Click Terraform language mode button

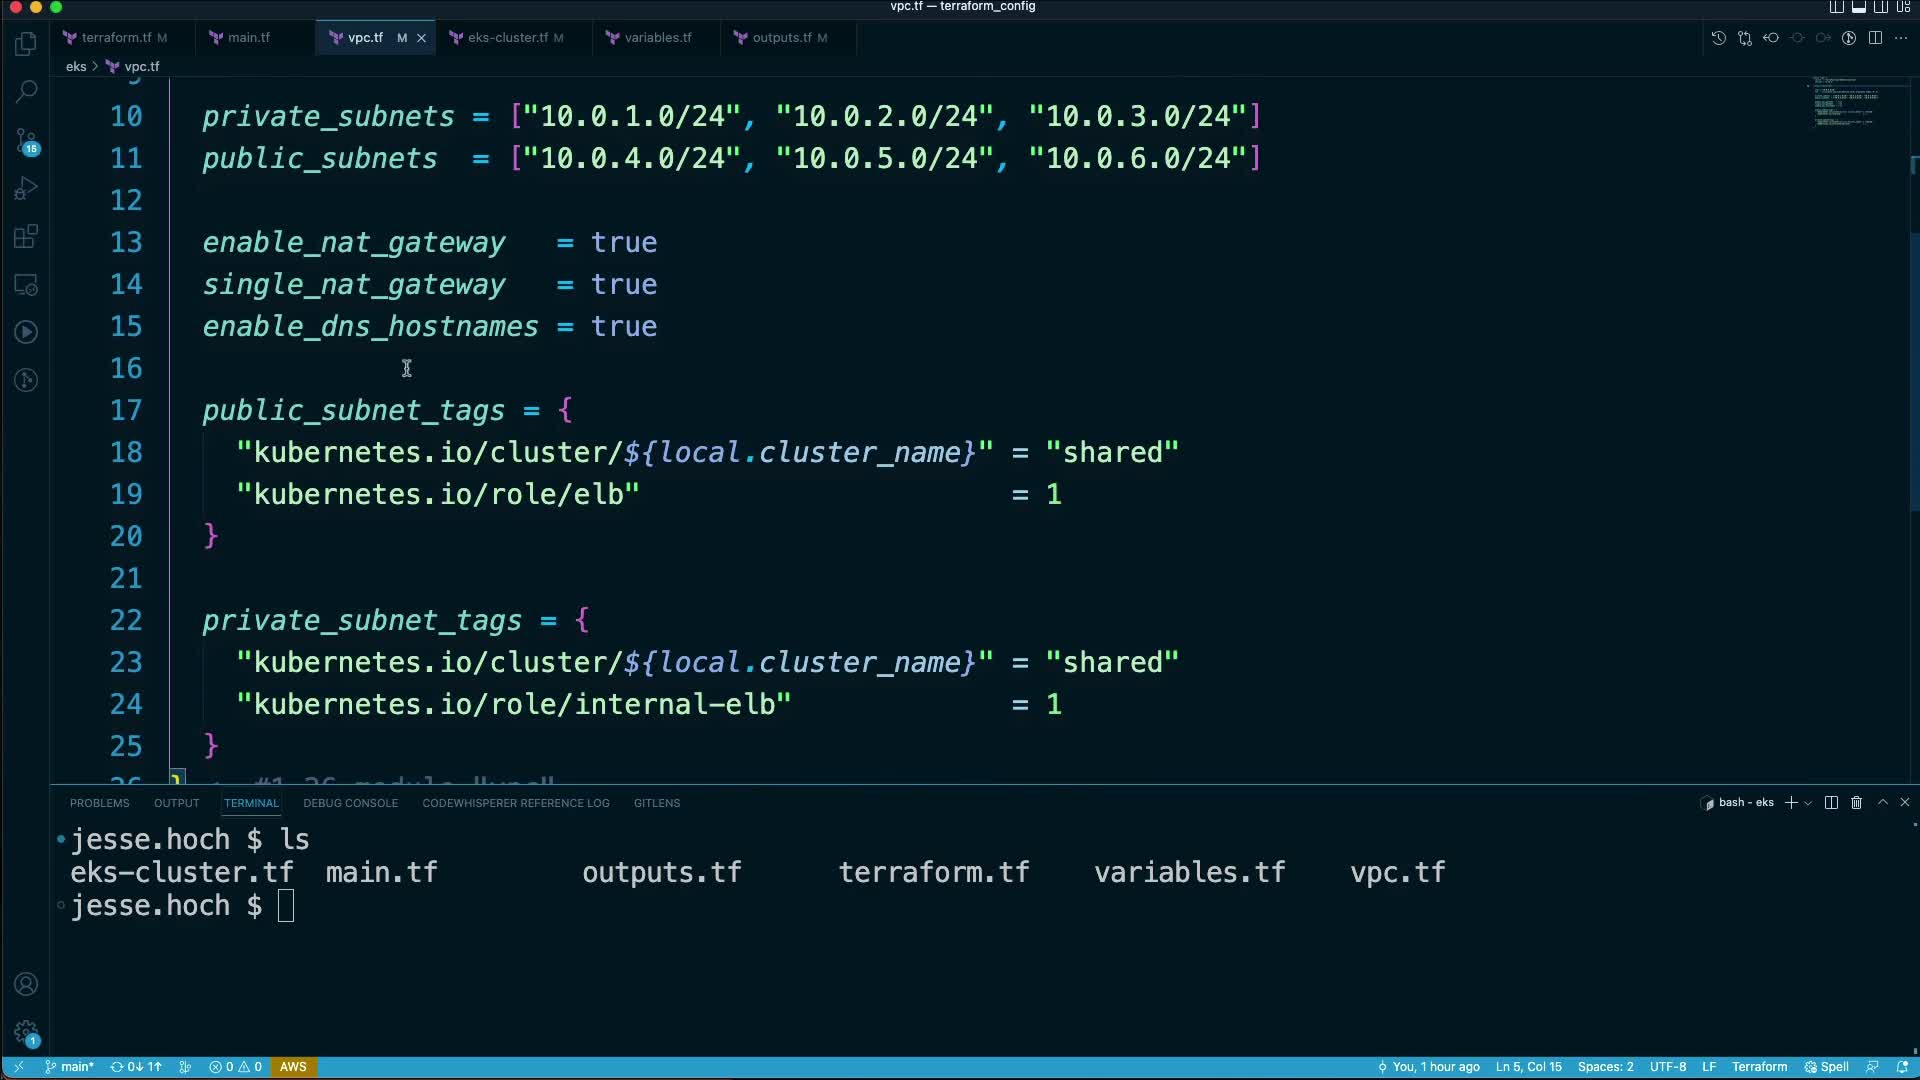tap(1759, 1067)
